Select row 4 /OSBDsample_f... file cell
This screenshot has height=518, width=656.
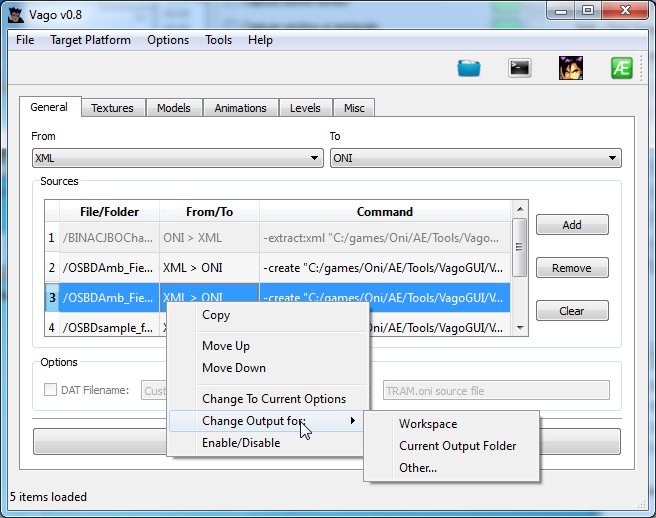click(x=109, y=328)
